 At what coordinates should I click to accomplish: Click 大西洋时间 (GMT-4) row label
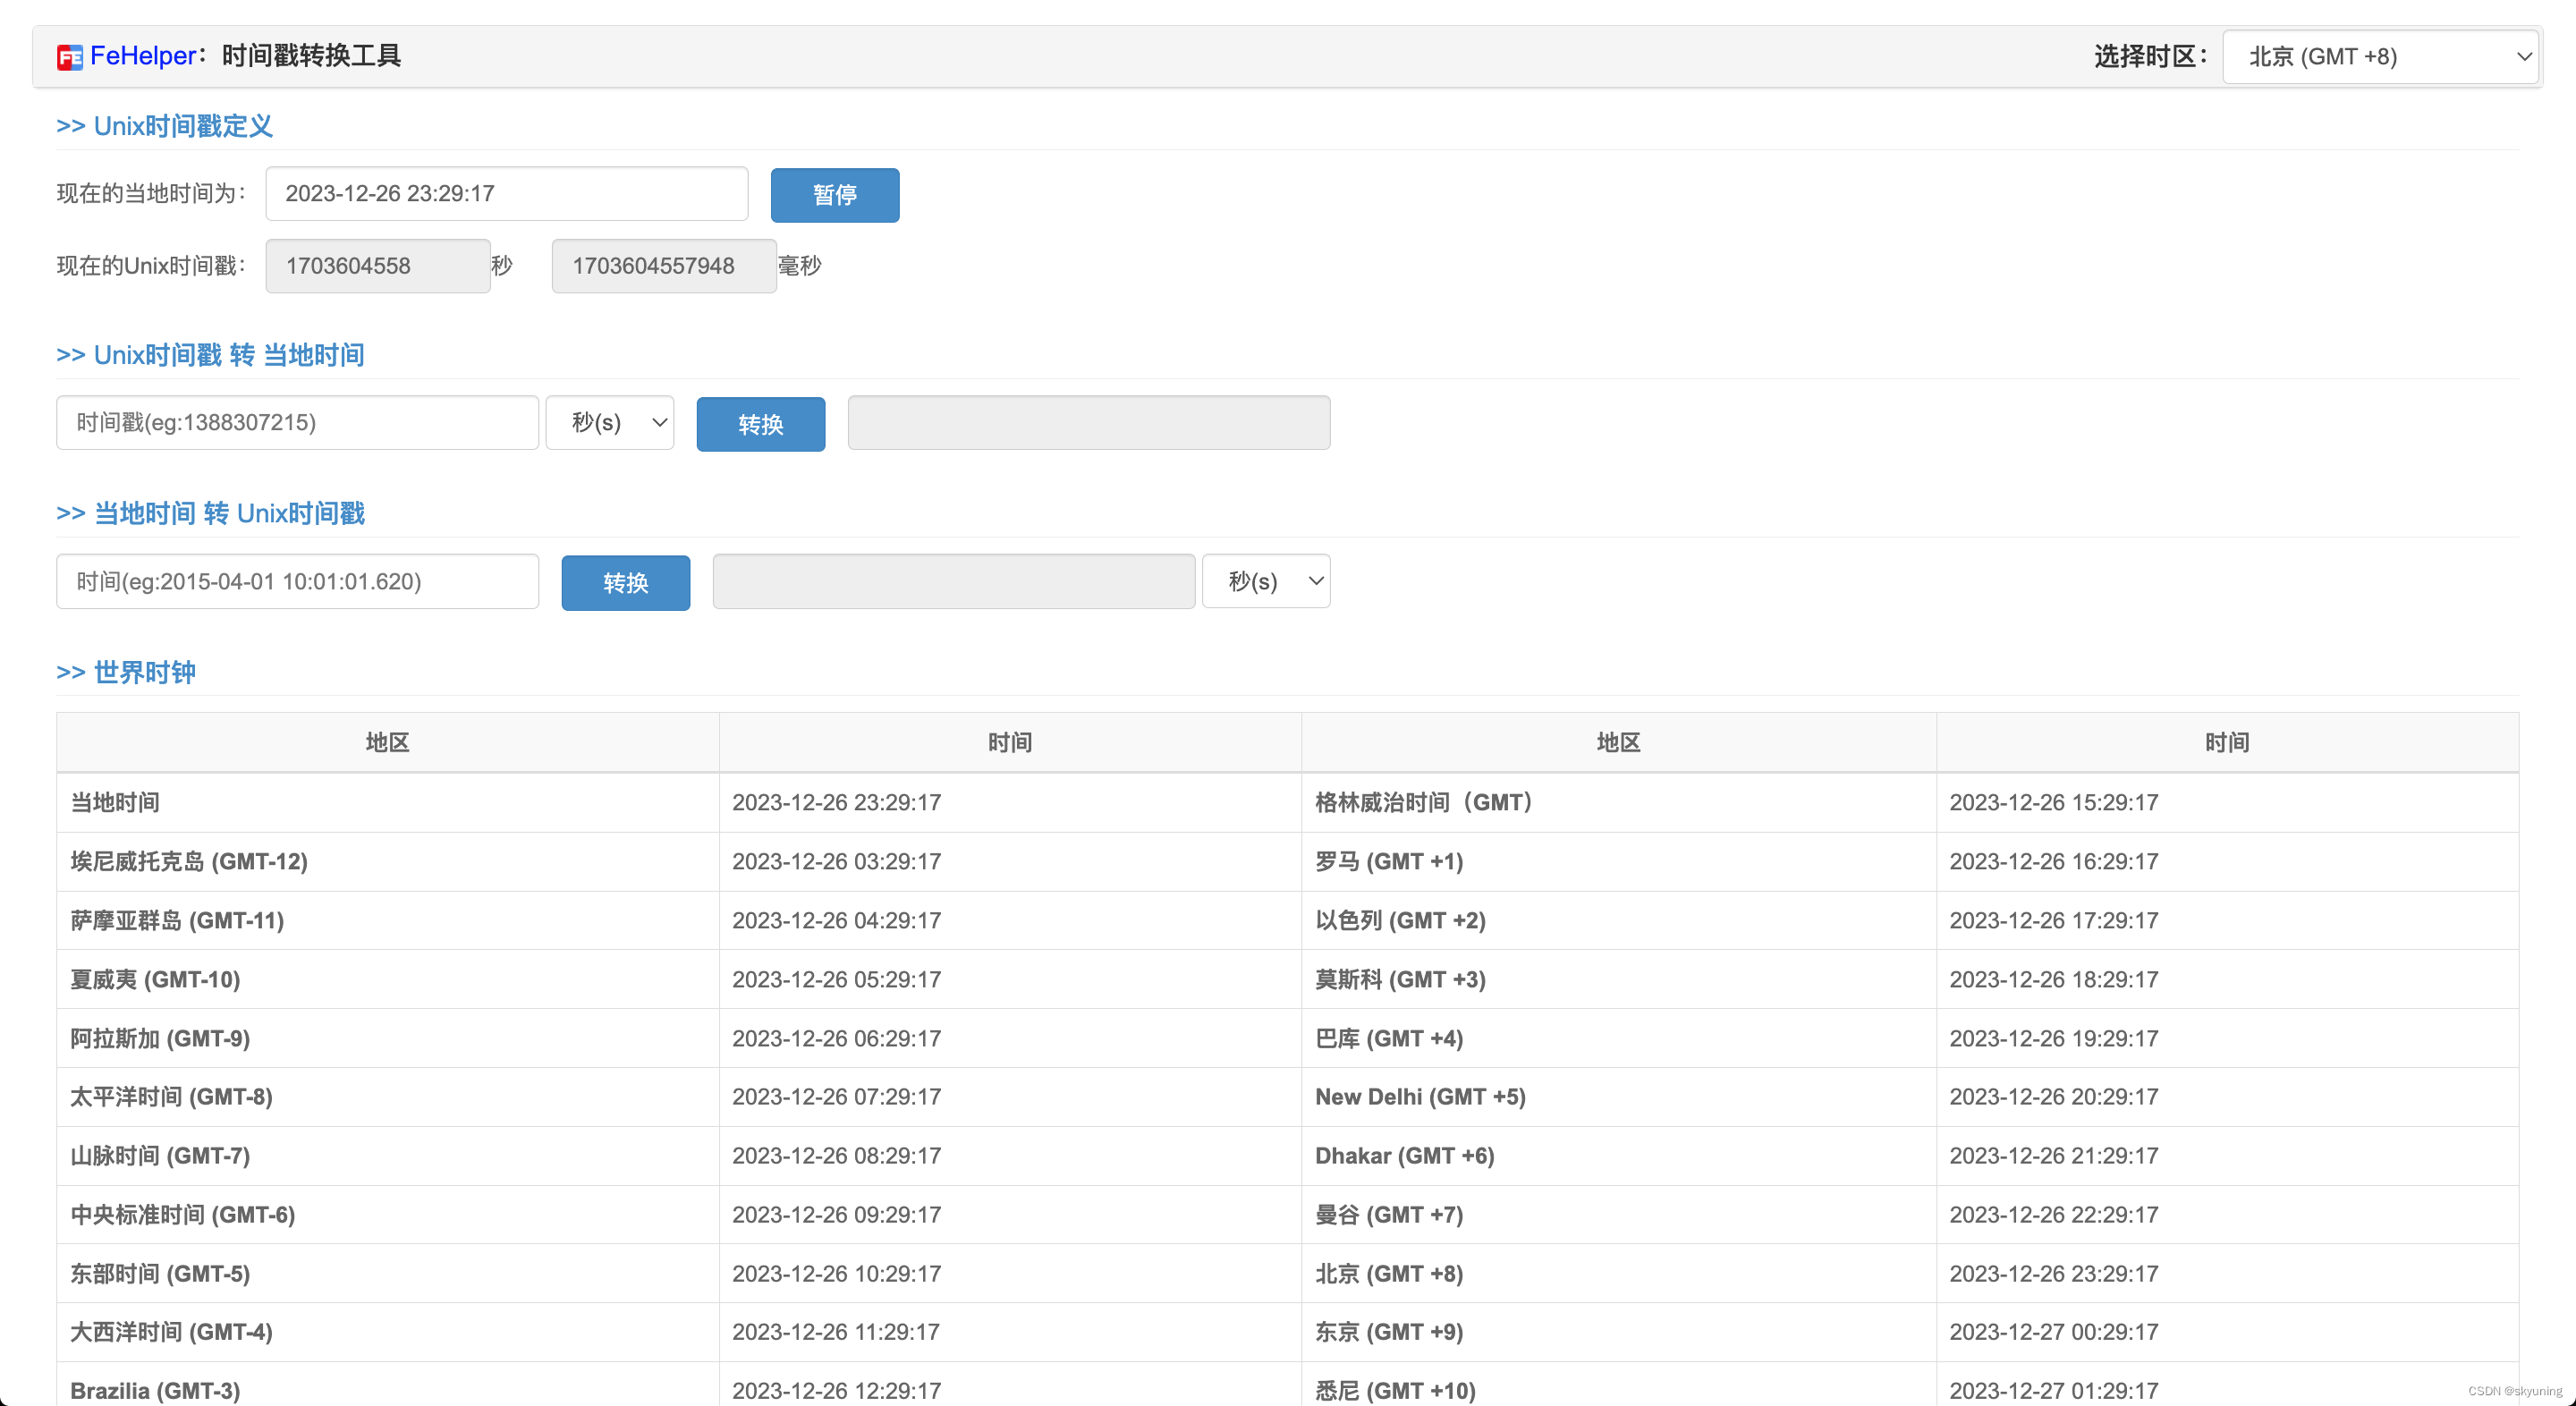tap(171, 1332)
